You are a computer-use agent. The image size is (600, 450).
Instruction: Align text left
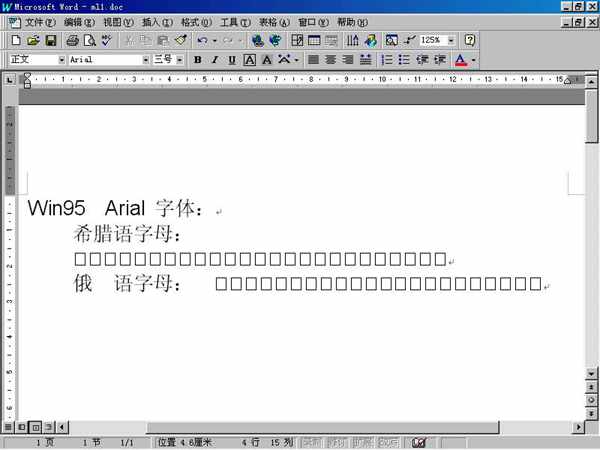(313, 60)
